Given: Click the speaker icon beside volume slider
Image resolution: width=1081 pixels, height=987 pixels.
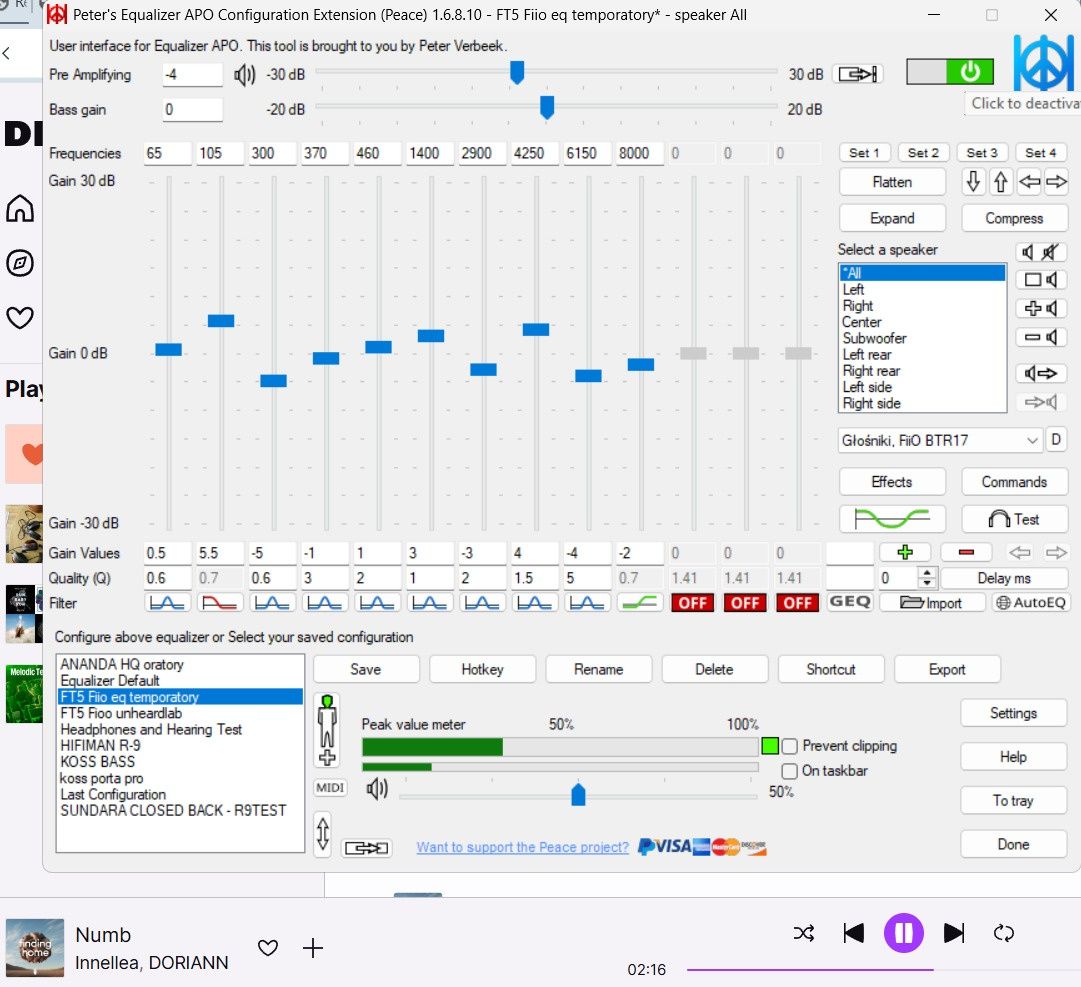Looking at the screenshot, I should 377,787.
